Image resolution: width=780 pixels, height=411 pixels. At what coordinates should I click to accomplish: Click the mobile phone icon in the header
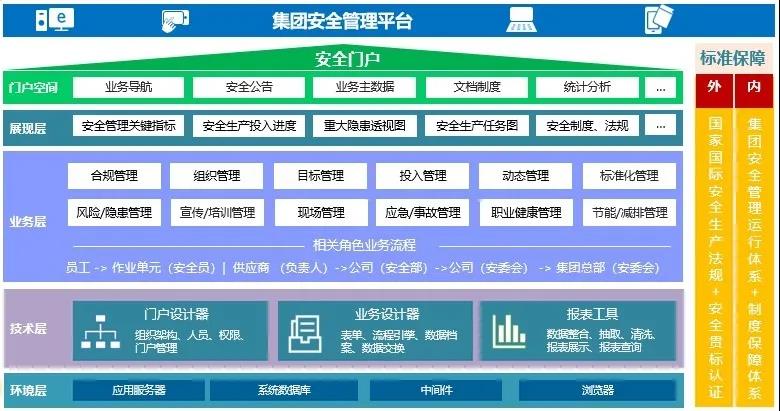[x=659, y=20]
